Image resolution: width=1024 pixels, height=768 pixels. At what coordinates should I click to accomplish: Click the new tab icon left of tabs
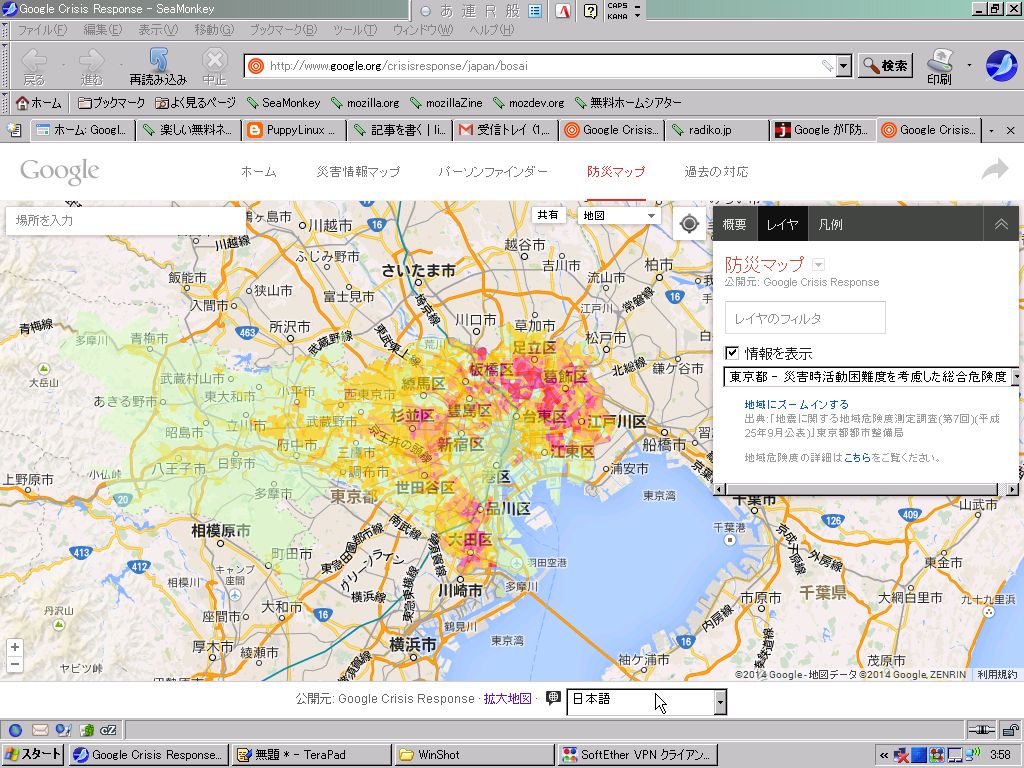pos(14,130)
